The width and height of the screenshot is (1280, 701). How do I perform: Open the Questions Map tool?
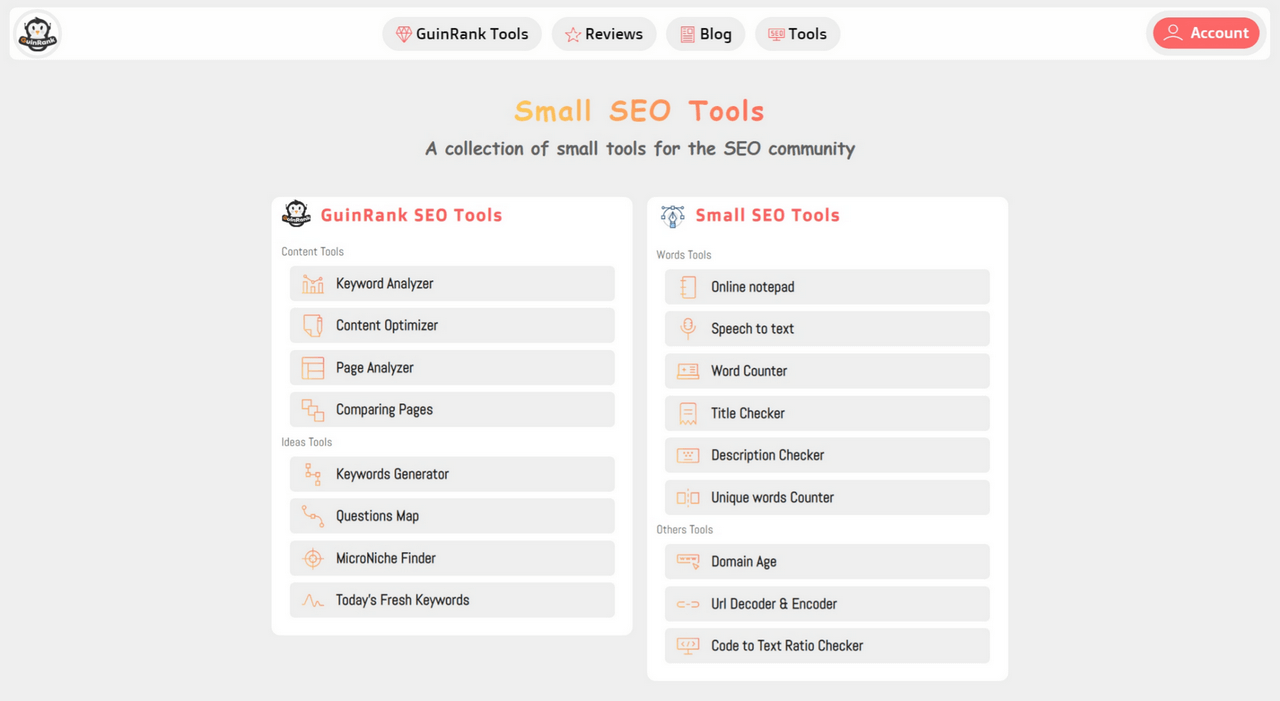click(x=452, y=517)
